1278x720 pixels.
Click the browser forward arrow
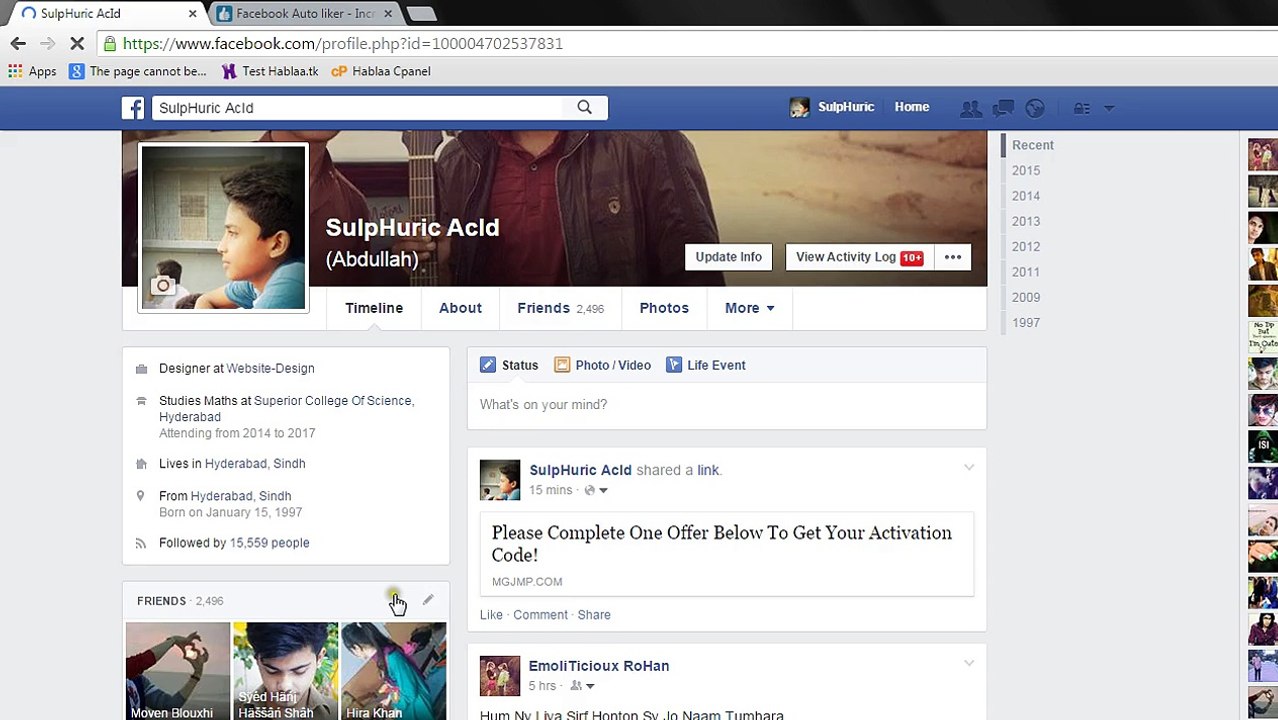(x=47, y=43)
